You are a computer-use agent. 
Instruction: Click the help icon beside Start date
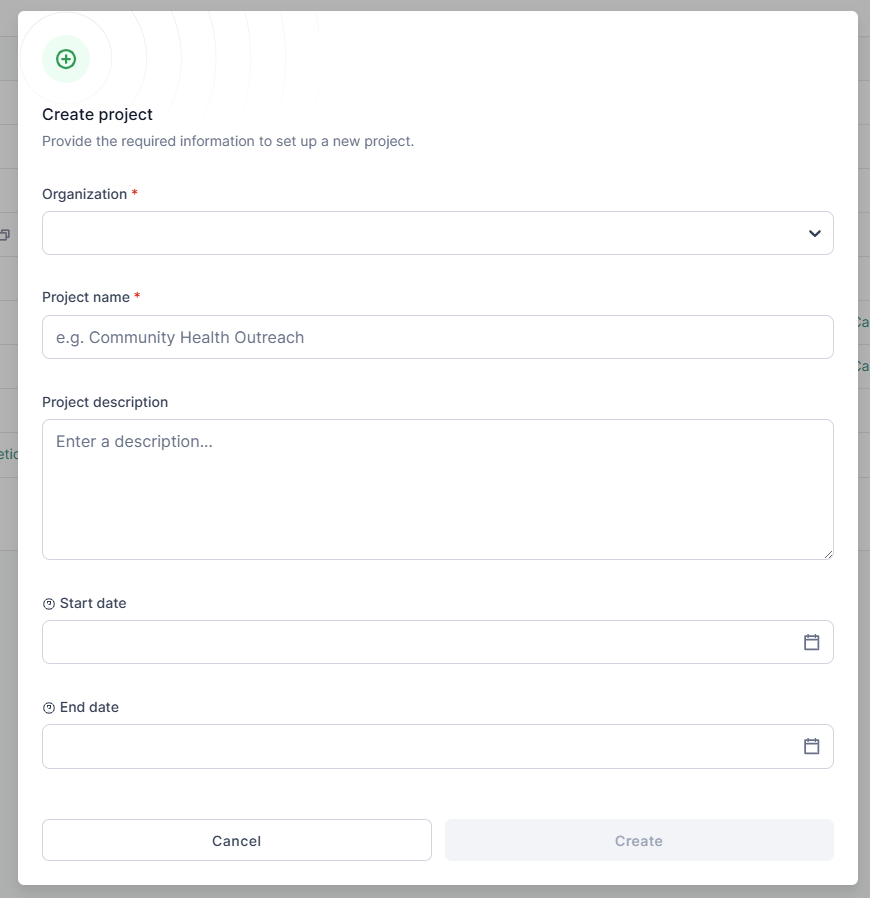(49, 604)
